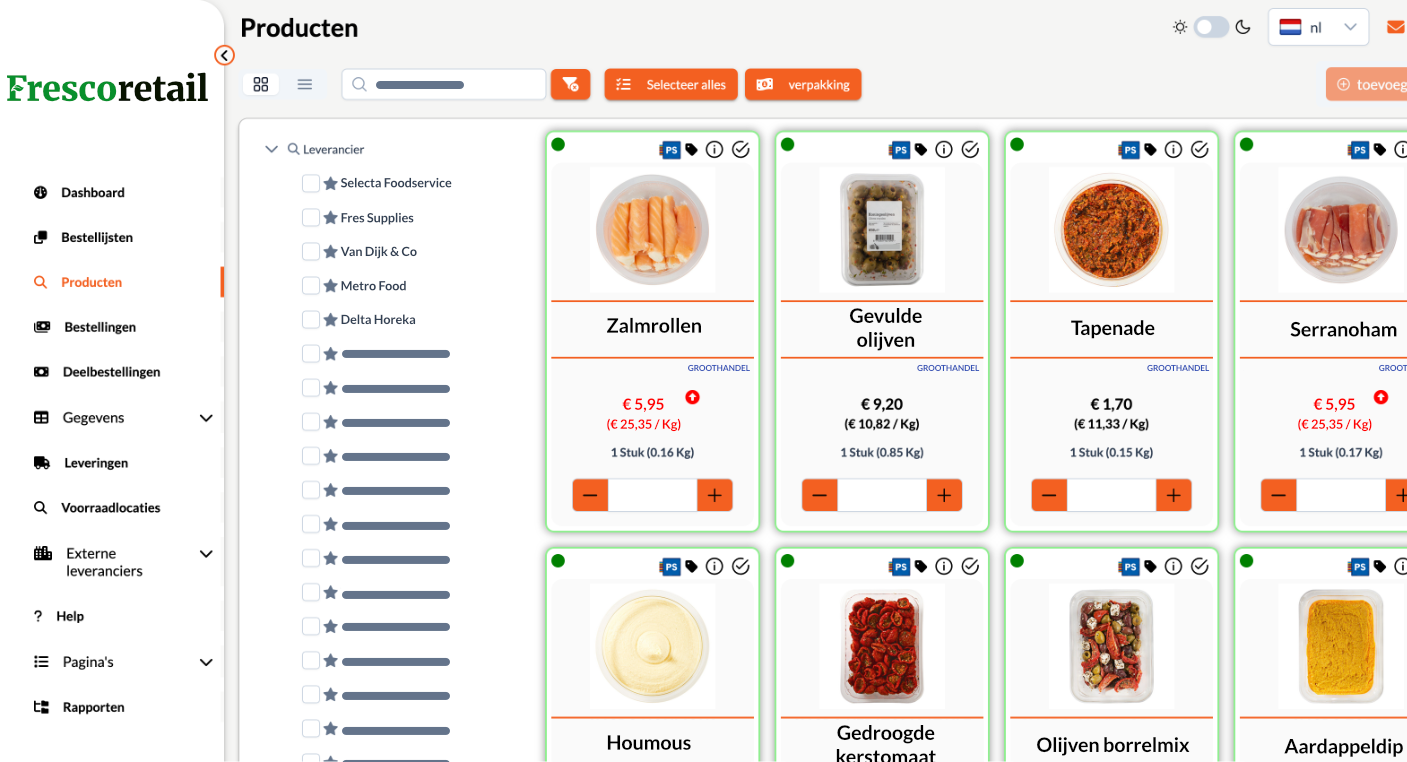Click the PS badge on Houmous card
The width and height of the screenshot is (1407, 762).
click(670, 567)
